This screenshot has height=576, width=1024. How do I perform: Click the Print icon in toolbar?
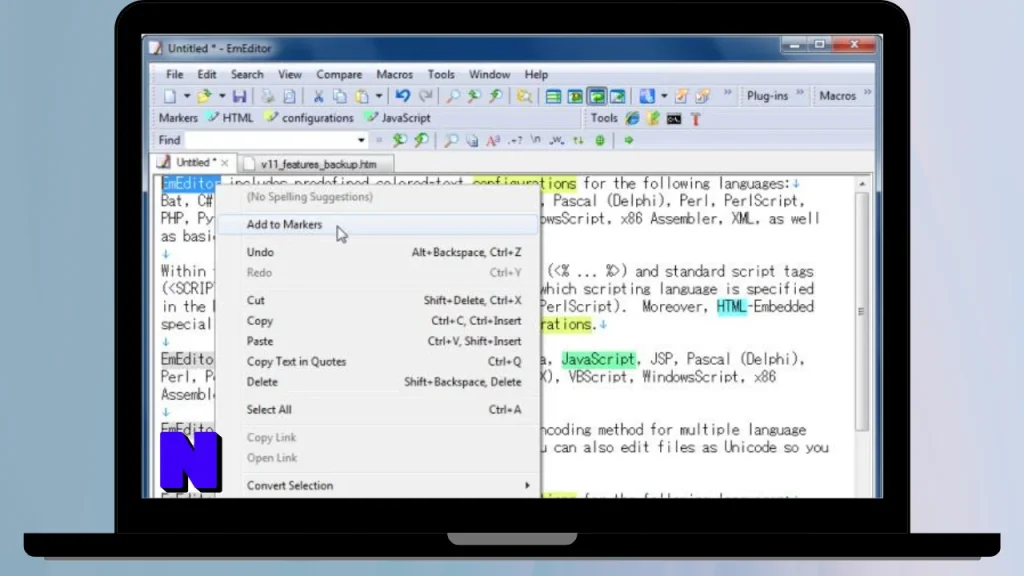[x=268, y=96]
